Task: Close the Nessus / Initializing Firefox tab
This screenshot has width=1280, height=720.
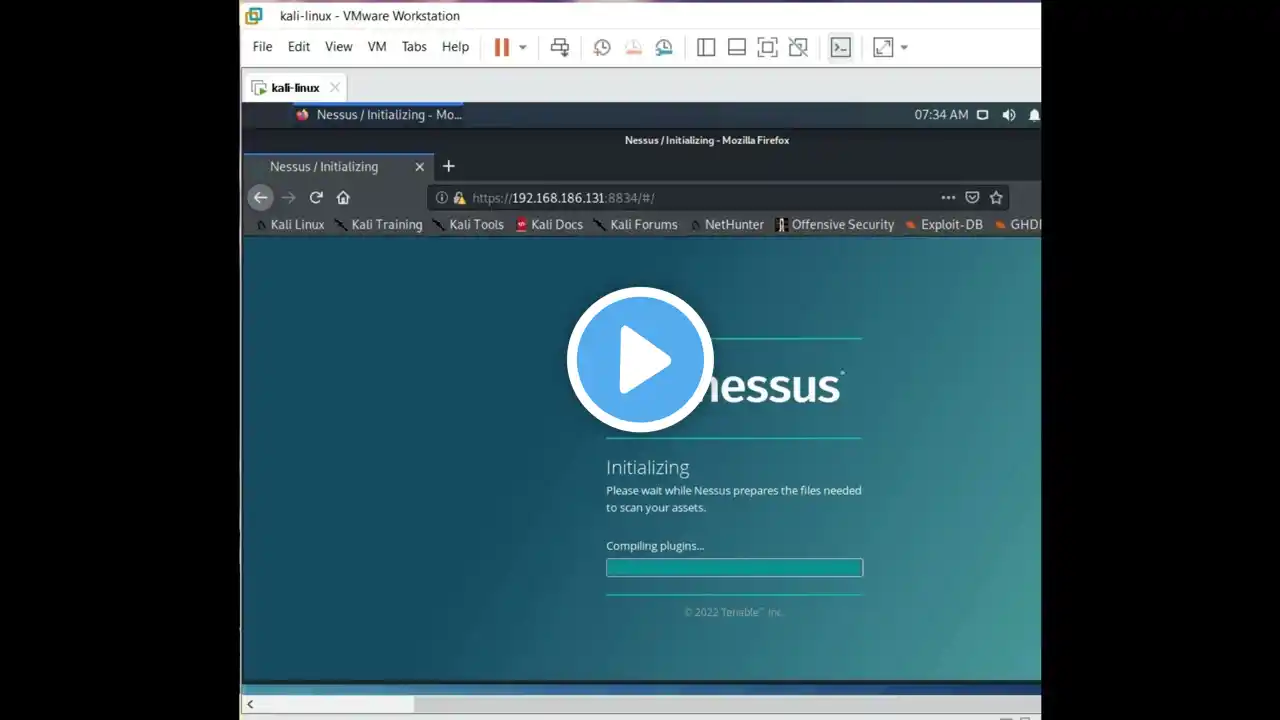Action: (420, 167)
